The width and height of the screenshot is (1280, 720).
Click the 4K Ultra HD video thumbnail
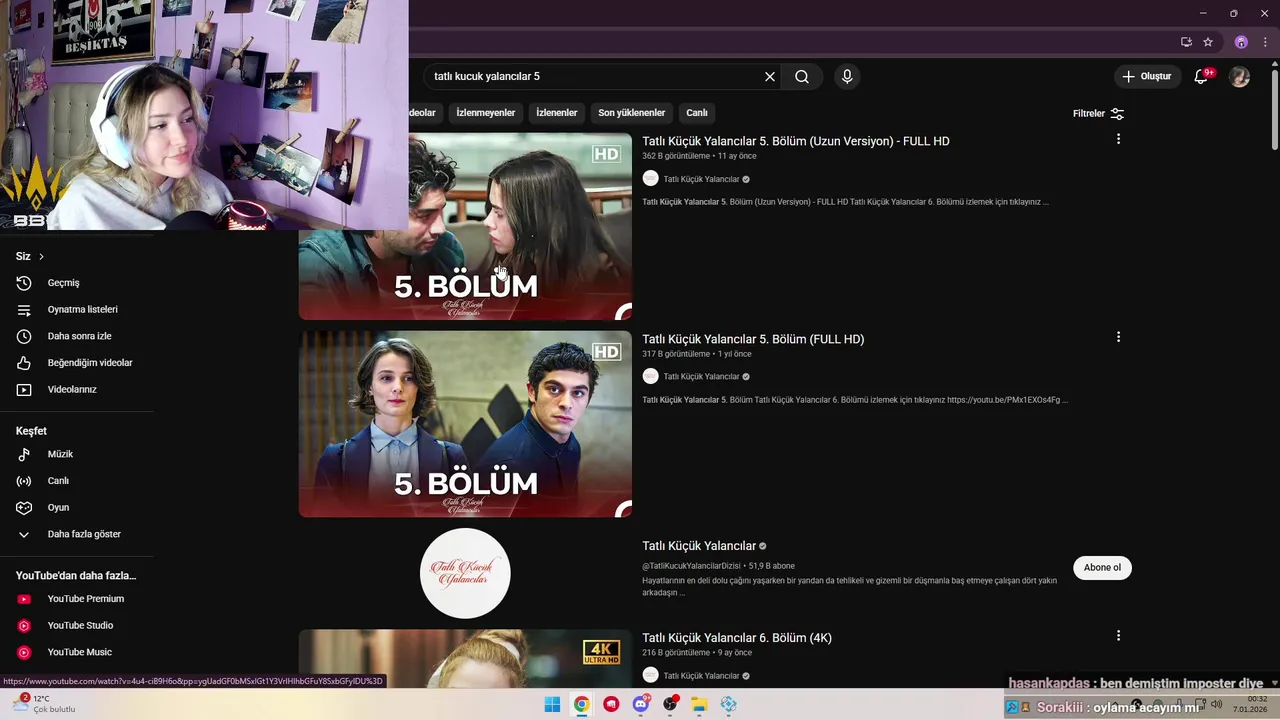[465, 657]
